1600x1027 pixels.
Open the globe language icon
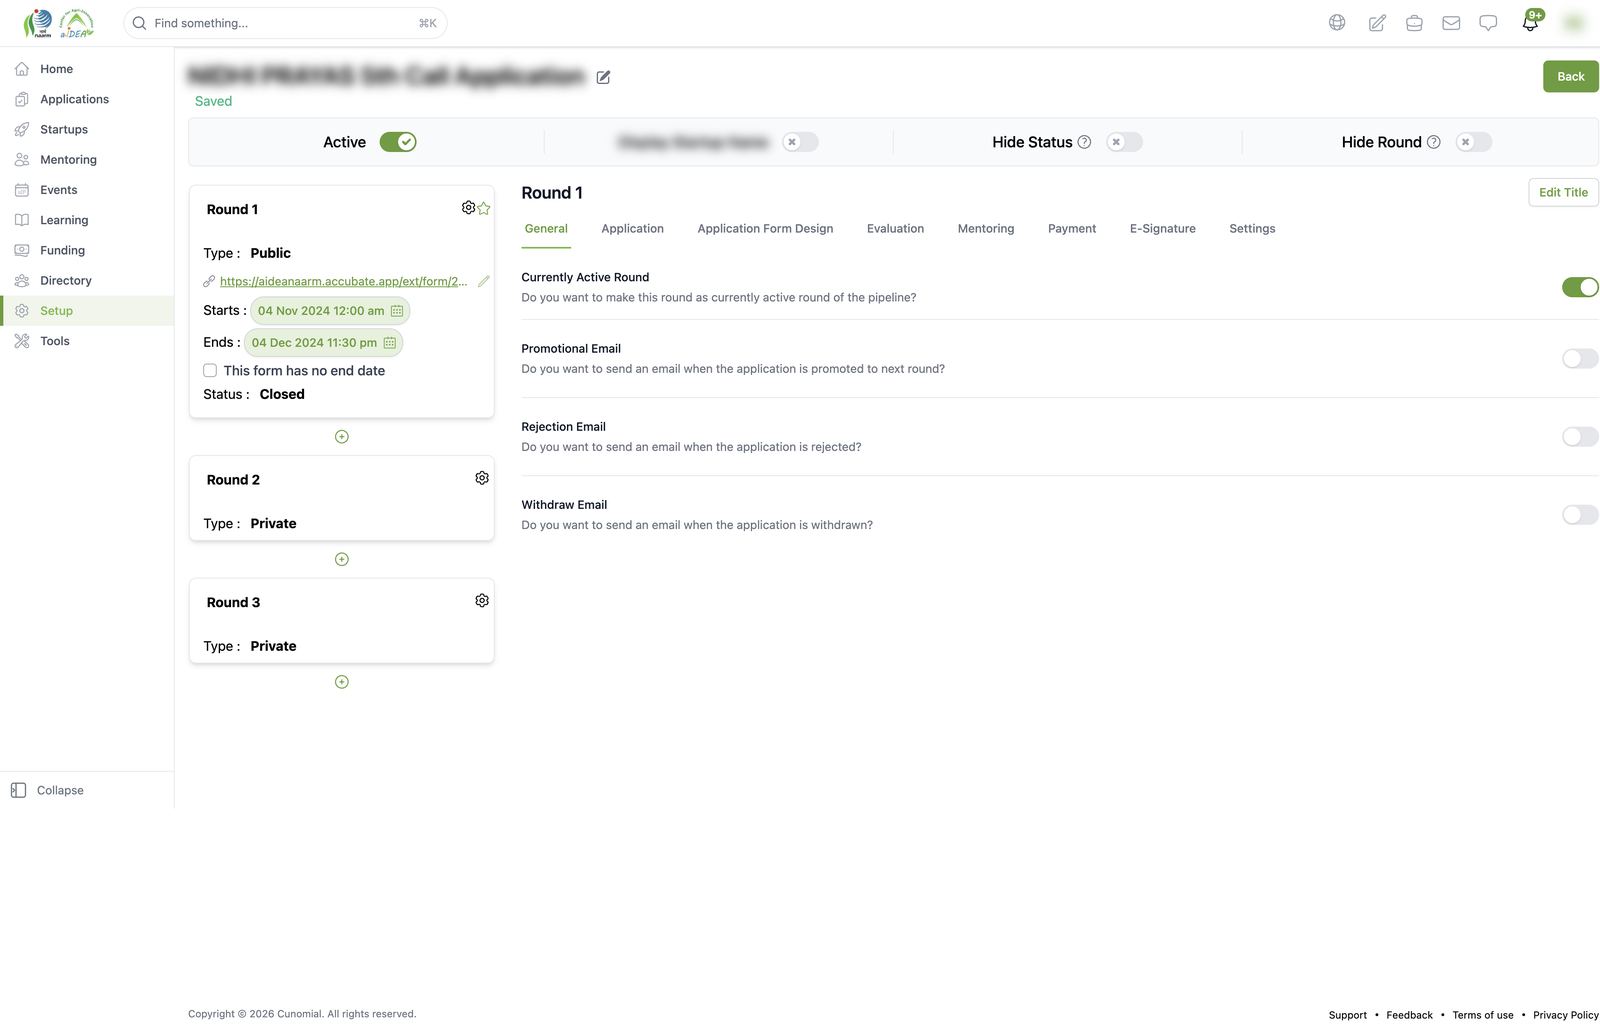click(x=1337, y=22)
